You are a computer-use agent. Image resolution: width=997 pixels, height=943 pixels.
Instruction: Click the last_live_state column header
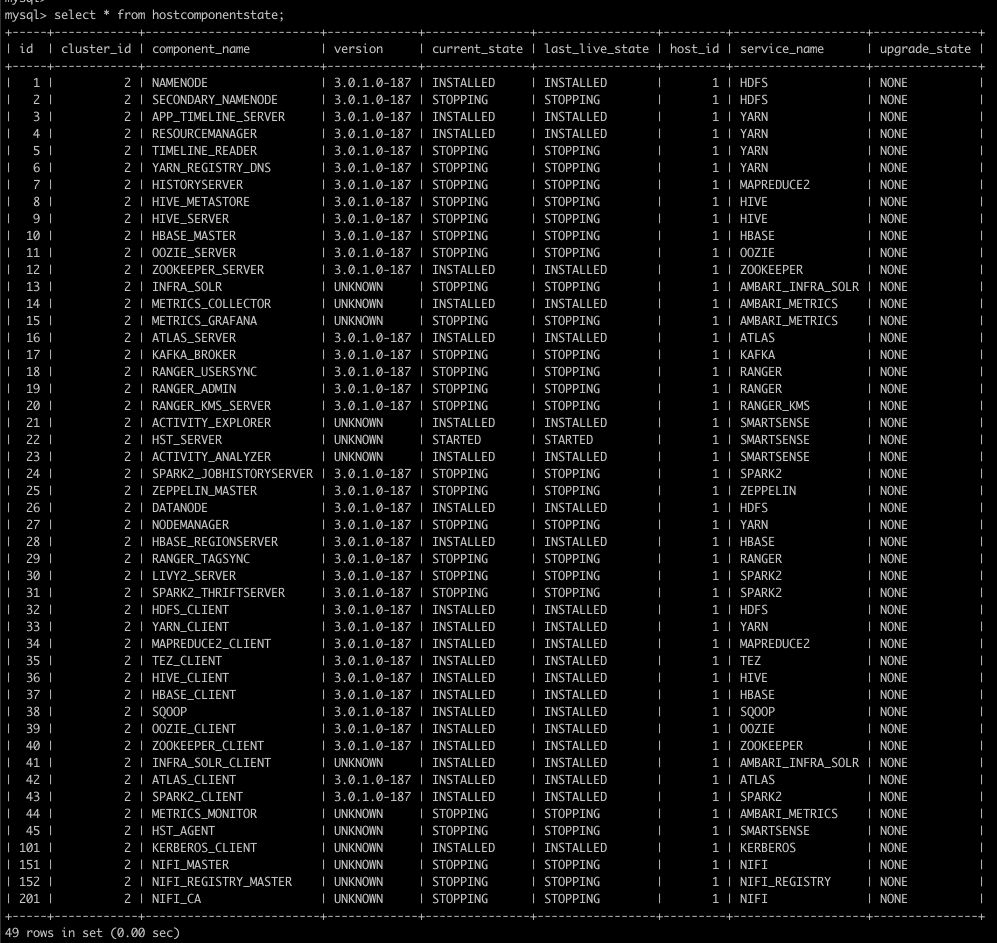(596, 49)
